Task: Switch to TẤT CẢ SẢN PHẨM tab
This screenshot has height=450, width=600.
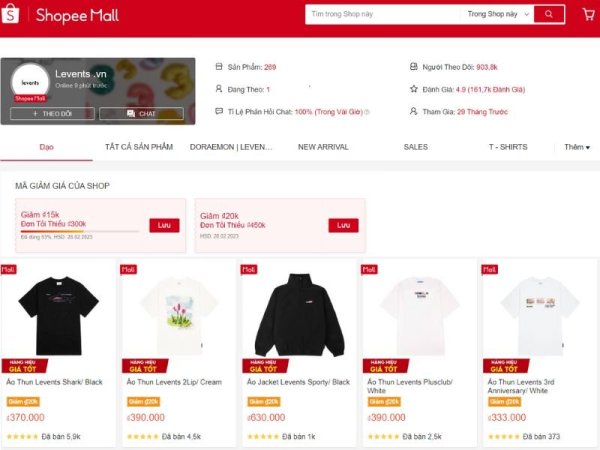Action: (x=139, y=147)
